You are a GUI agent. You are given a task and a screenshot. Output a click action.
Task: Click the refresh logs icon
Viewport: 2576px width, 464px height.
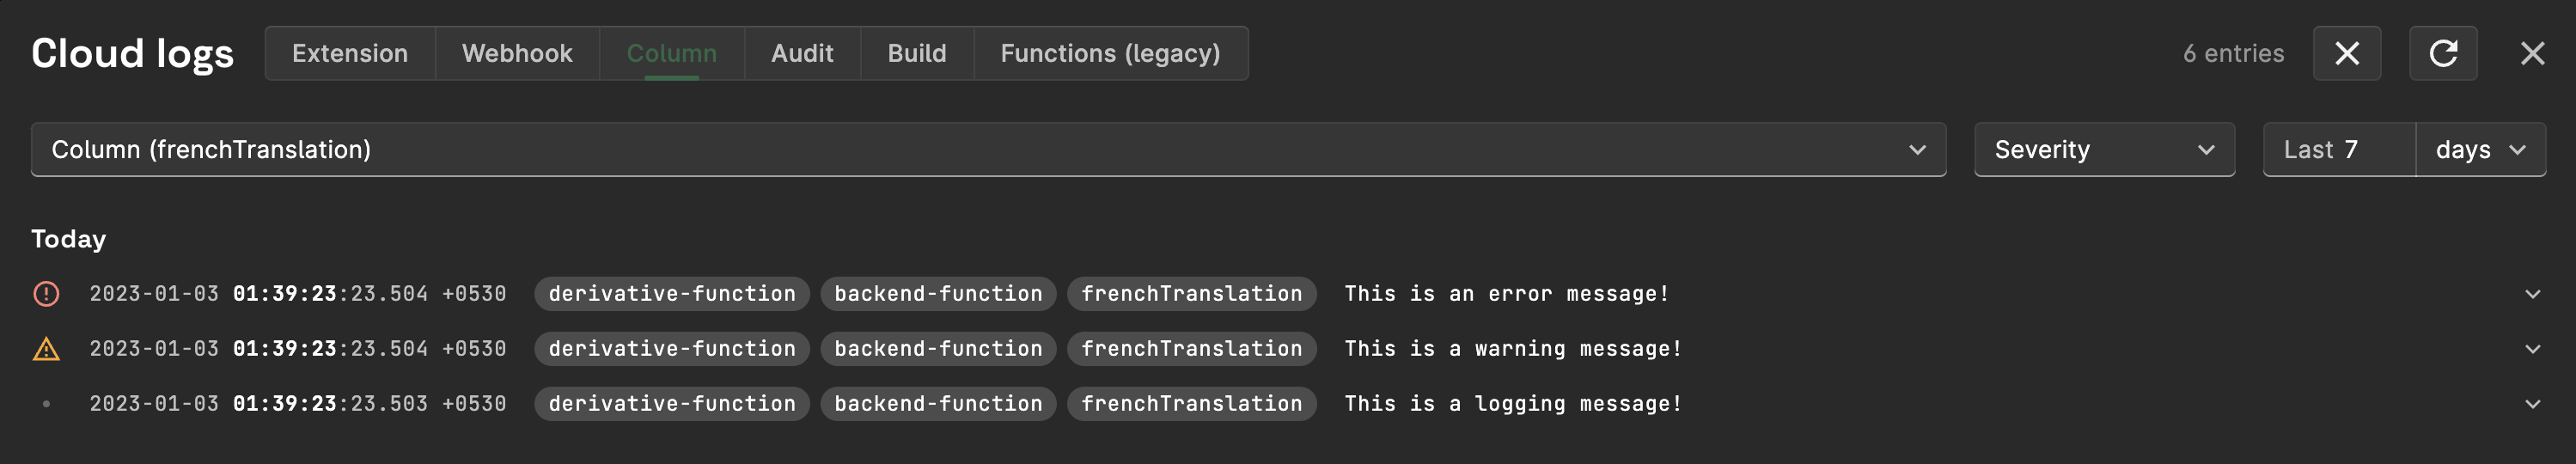coord(2442,54)
